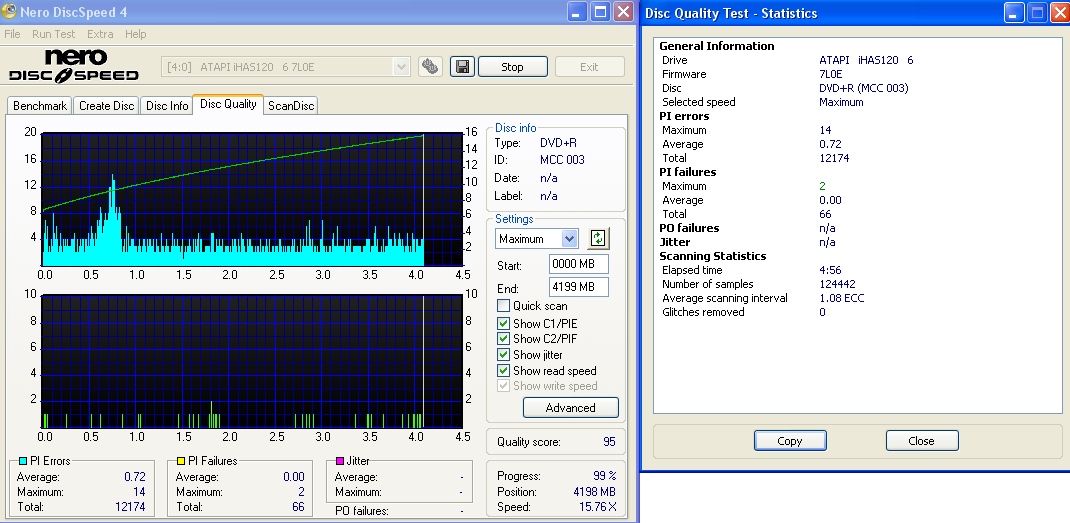Click the End position input field
1070x523 pixels.
coord(578,287)
